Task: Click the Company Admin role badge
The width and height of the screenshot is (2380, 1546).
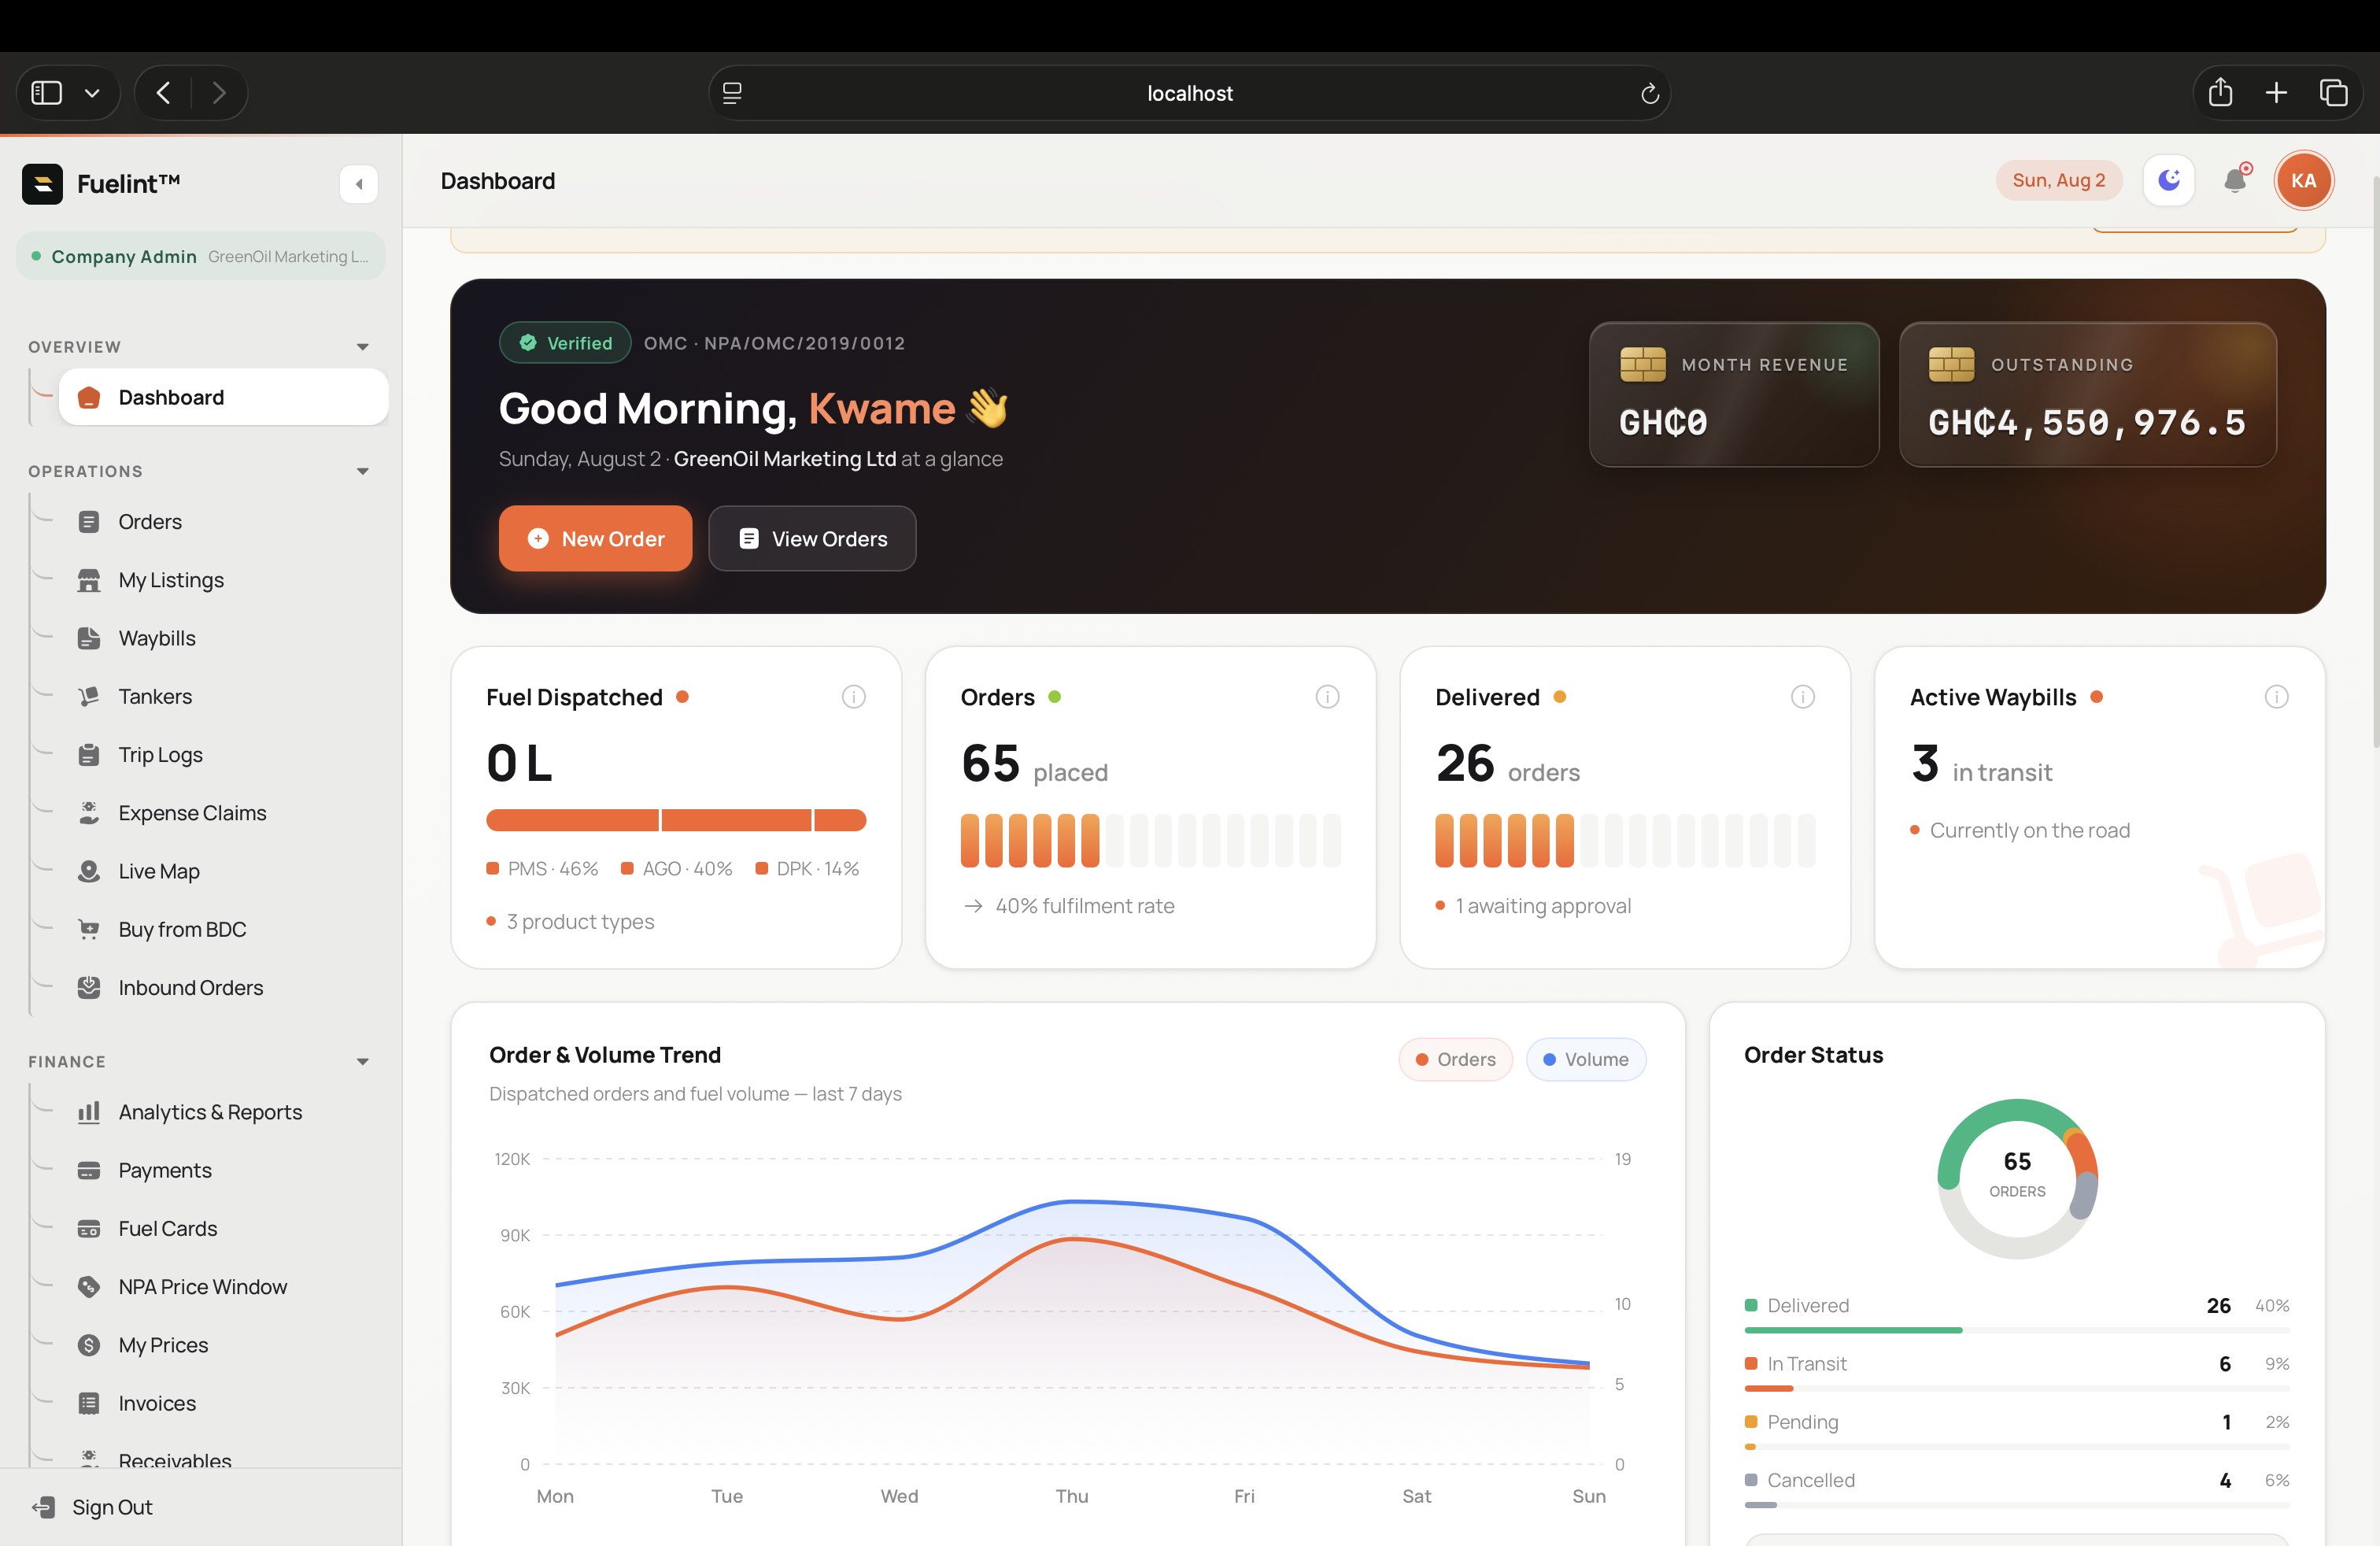Action: click(201, 256)
